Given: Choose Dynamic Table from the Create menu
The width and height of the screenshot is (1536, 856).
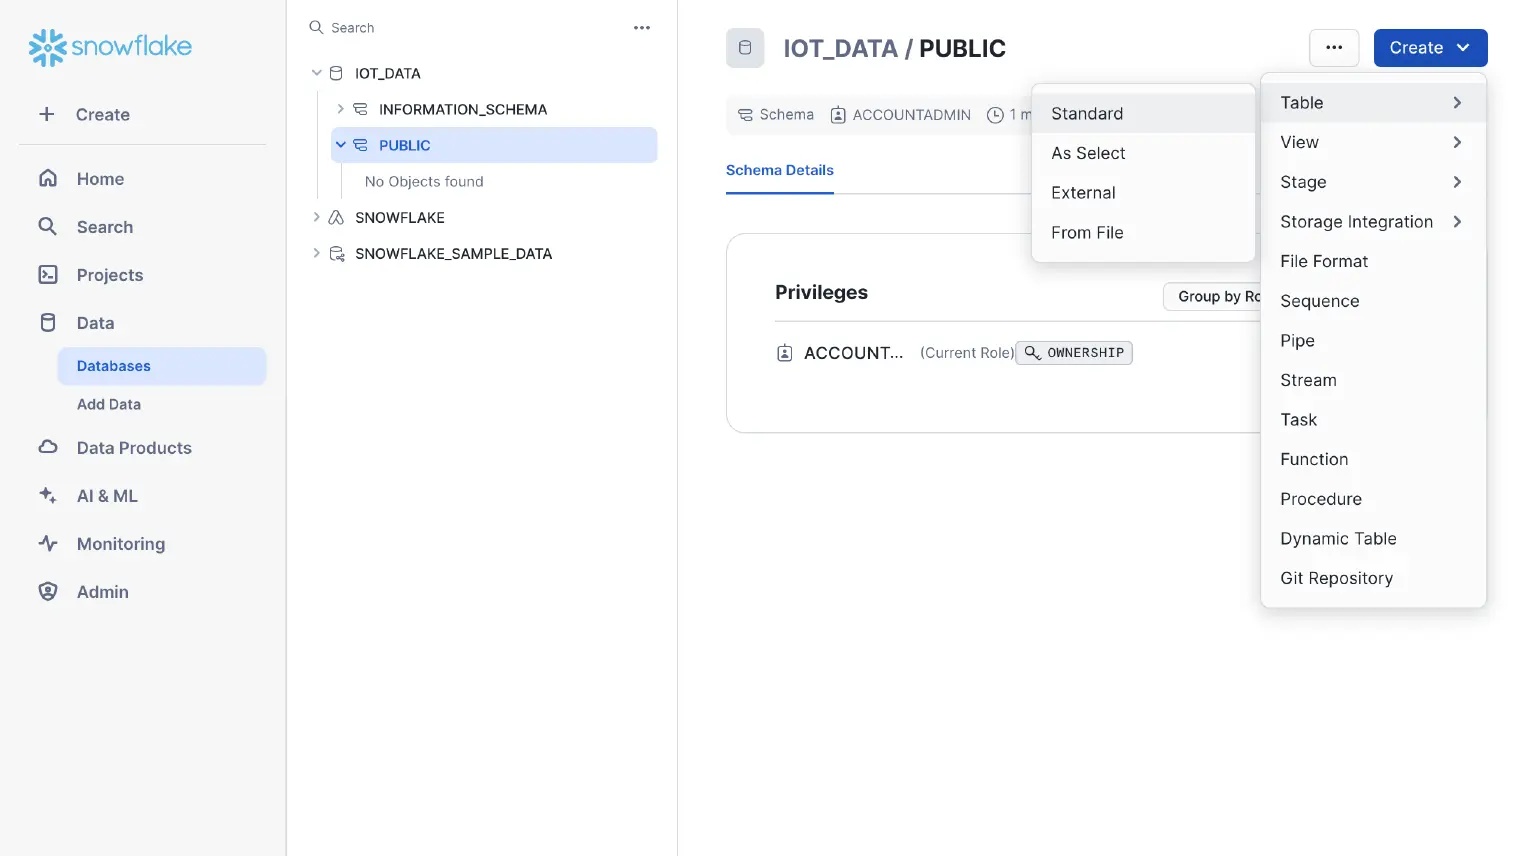Looking at the screenshot, I should click(1338, 538).
